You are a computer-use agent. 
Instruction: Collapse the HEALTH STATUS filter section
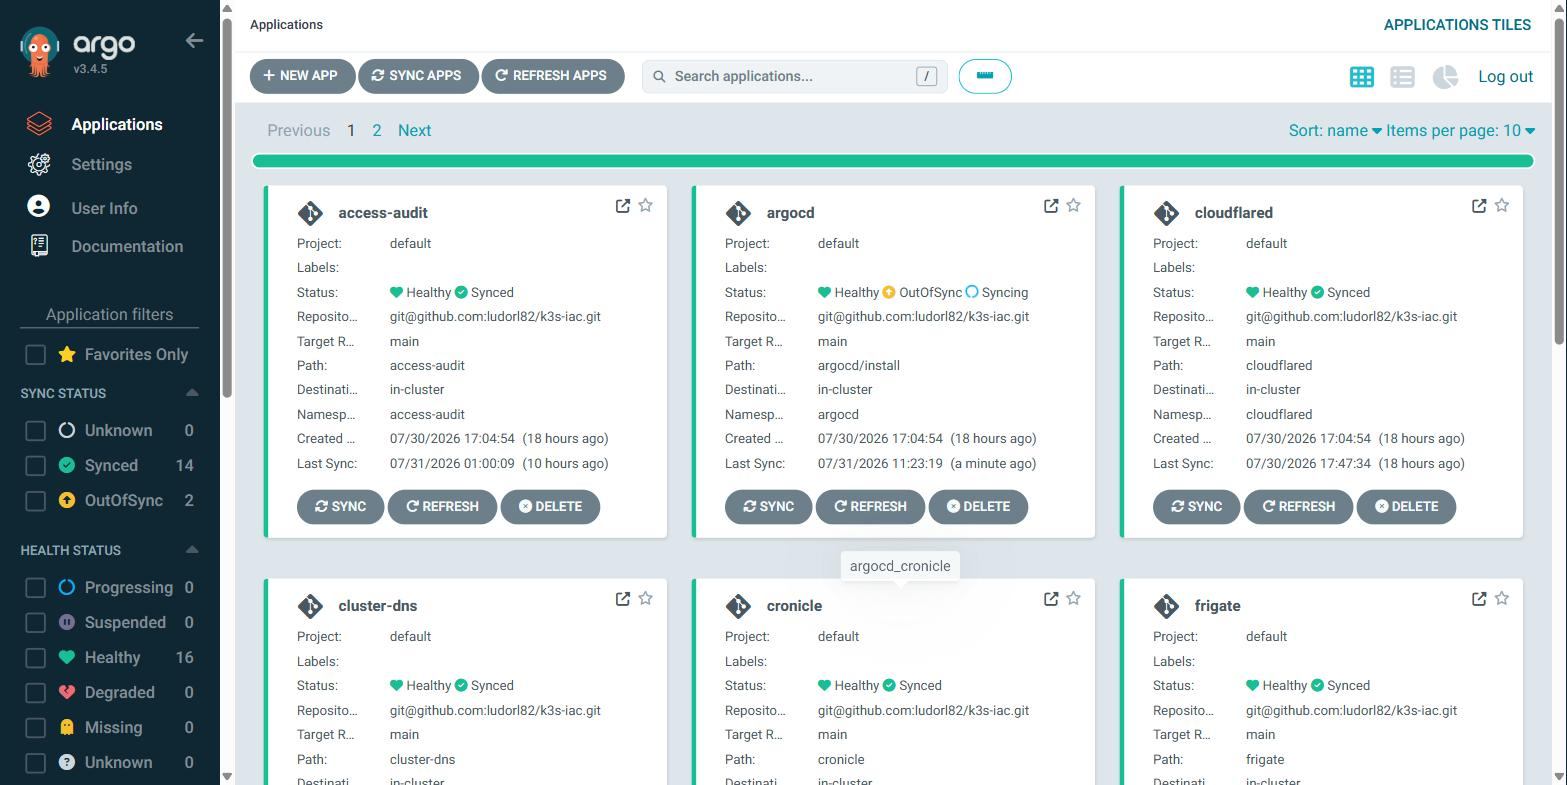[x=192, y=550]
